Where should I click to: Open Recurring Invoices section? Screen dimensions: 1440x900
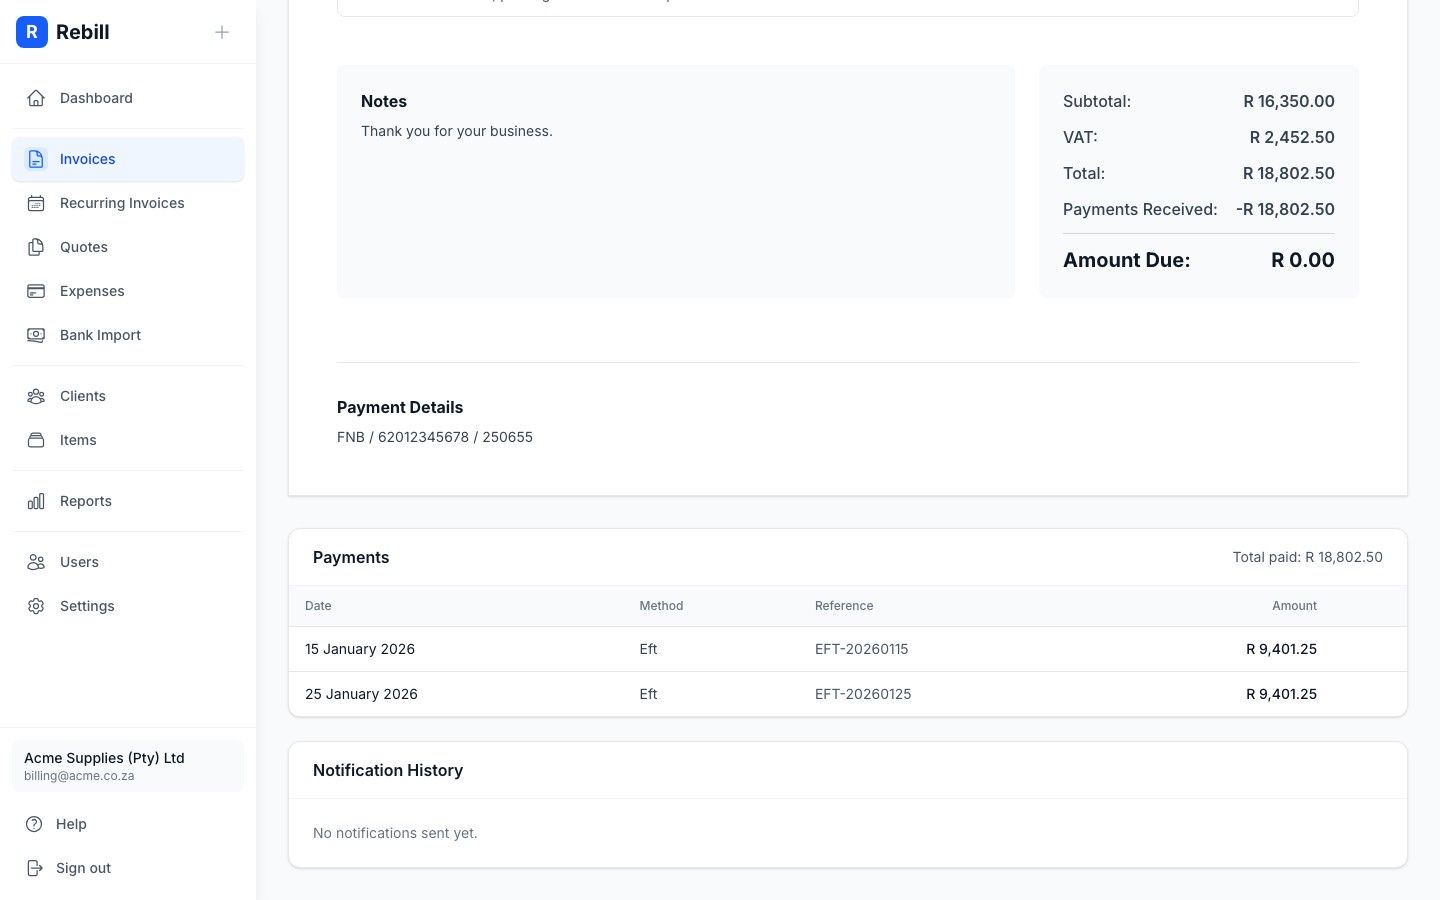128,203
